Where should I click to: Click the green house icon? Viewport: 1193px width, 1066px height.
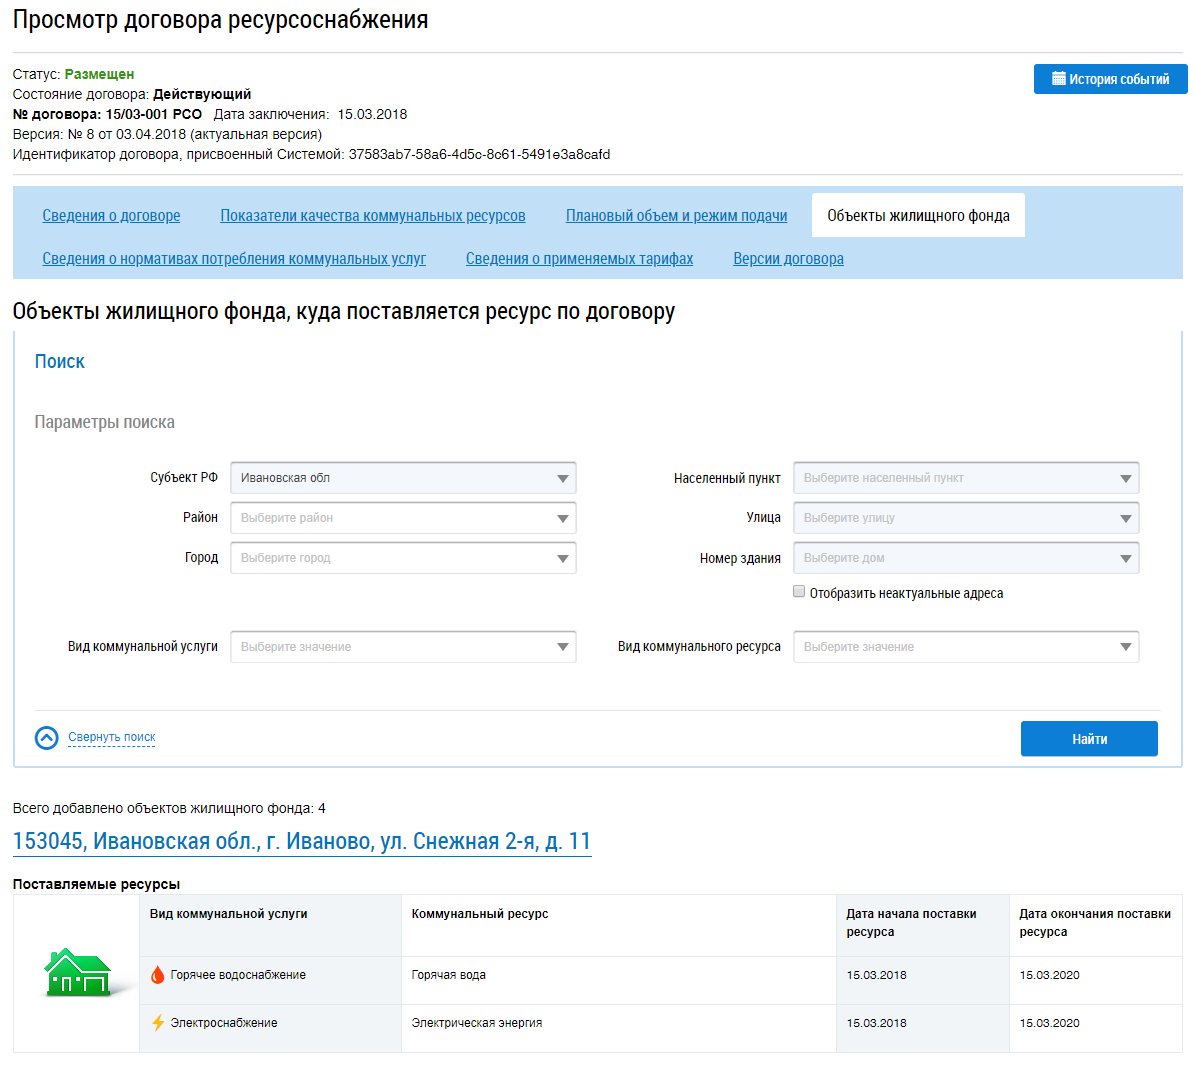coord(78,972)
